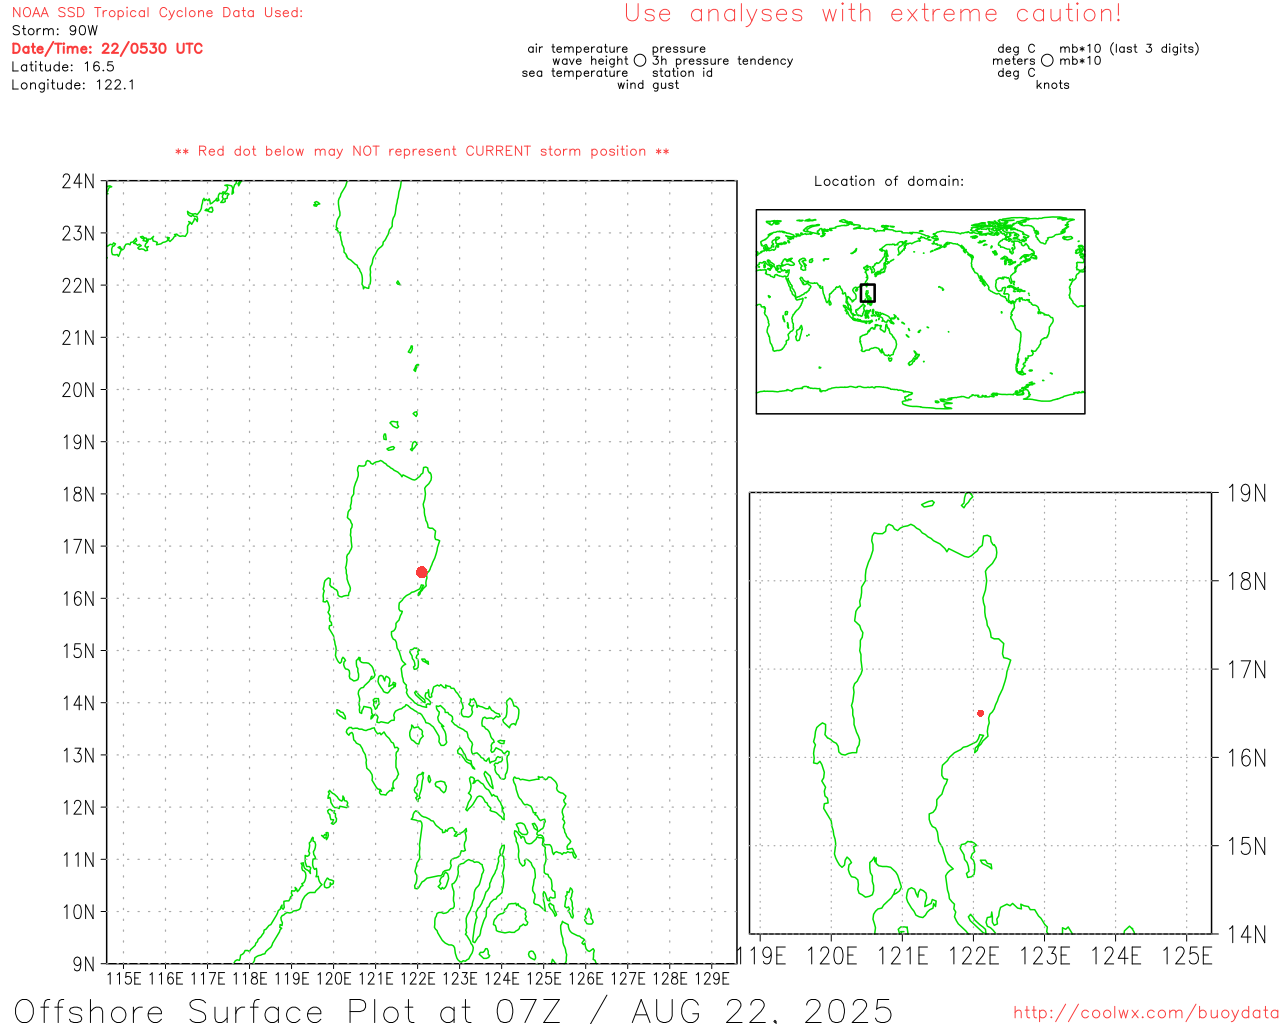Click the red dot warning note above map
This screenshot has width=1280, height=1024.
422,151
